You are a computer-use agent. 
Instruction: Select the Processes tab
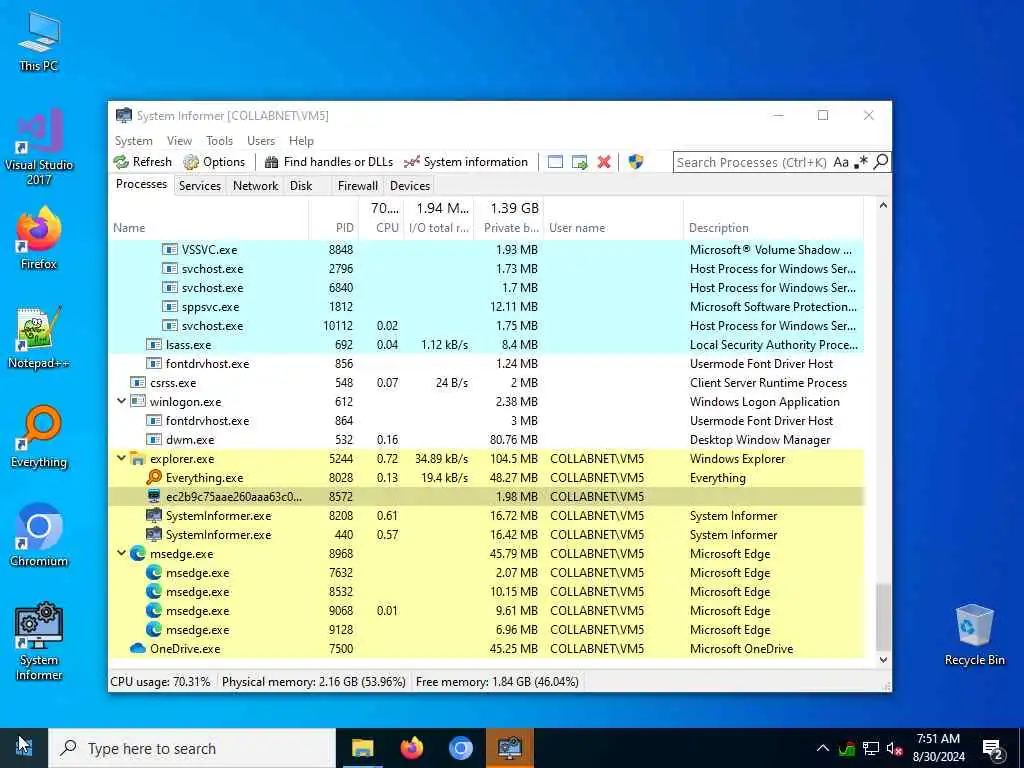141,184
